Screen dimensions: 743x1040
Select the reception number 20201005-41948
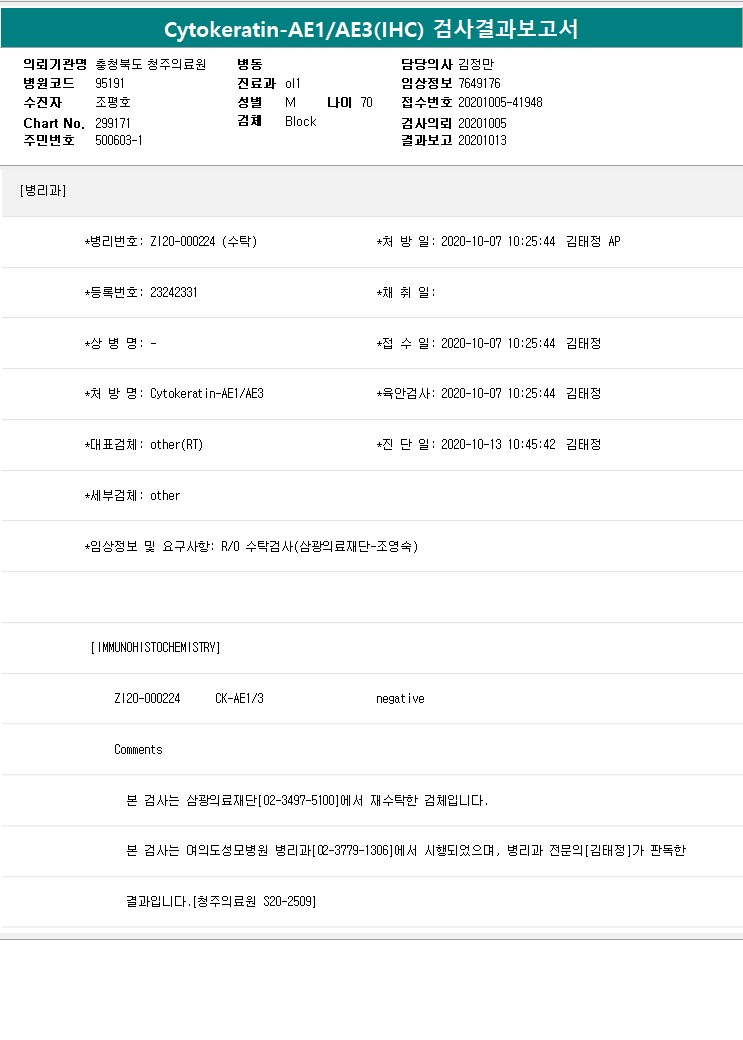(500, 102)
